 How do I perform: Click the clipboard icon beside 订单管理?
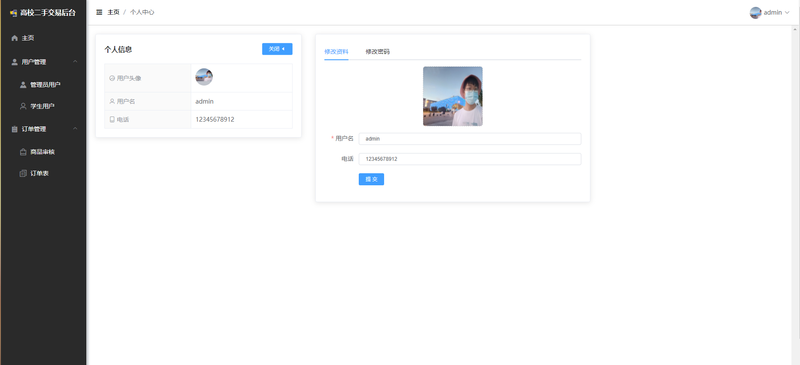click(14, 129)
